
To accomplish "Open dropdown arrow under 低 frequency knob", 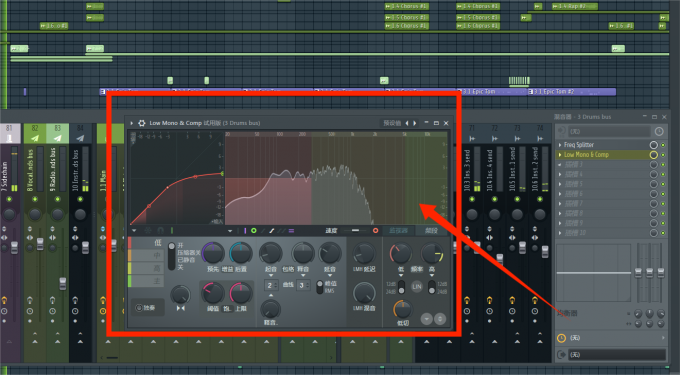I will [x=401, y=276].
